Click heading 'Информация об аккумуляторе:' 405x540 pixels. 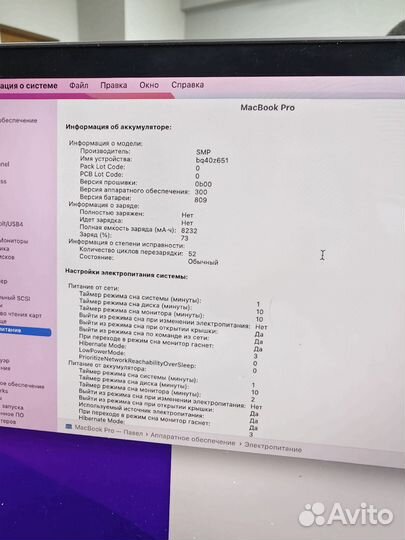pos(118,127)
